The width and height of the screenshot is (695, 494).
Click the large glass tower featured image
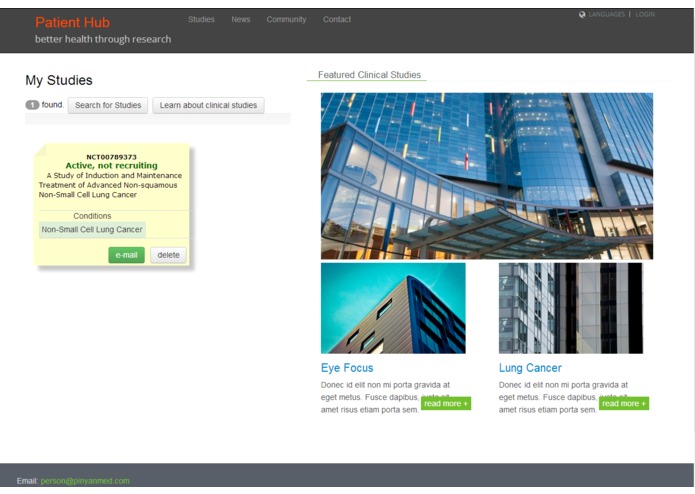pos(487,176)
